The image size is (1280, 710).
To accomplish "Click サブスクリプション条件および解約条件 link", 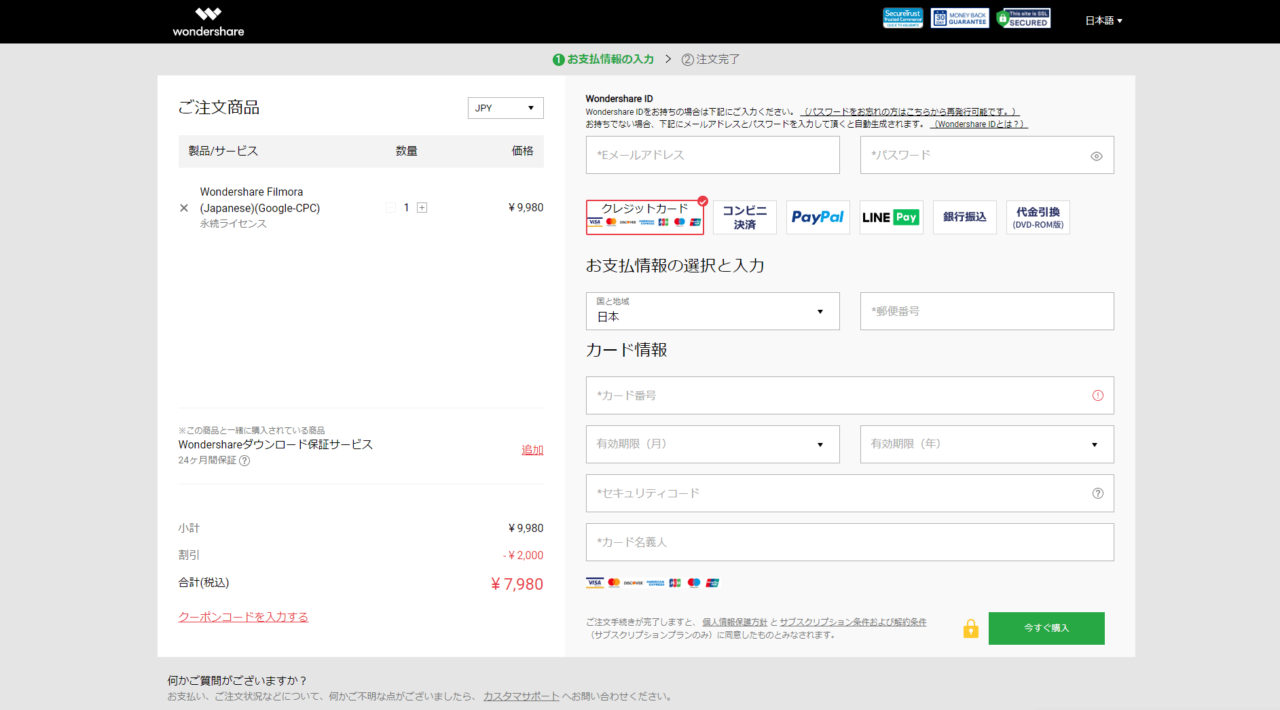I will coord(853,622).
